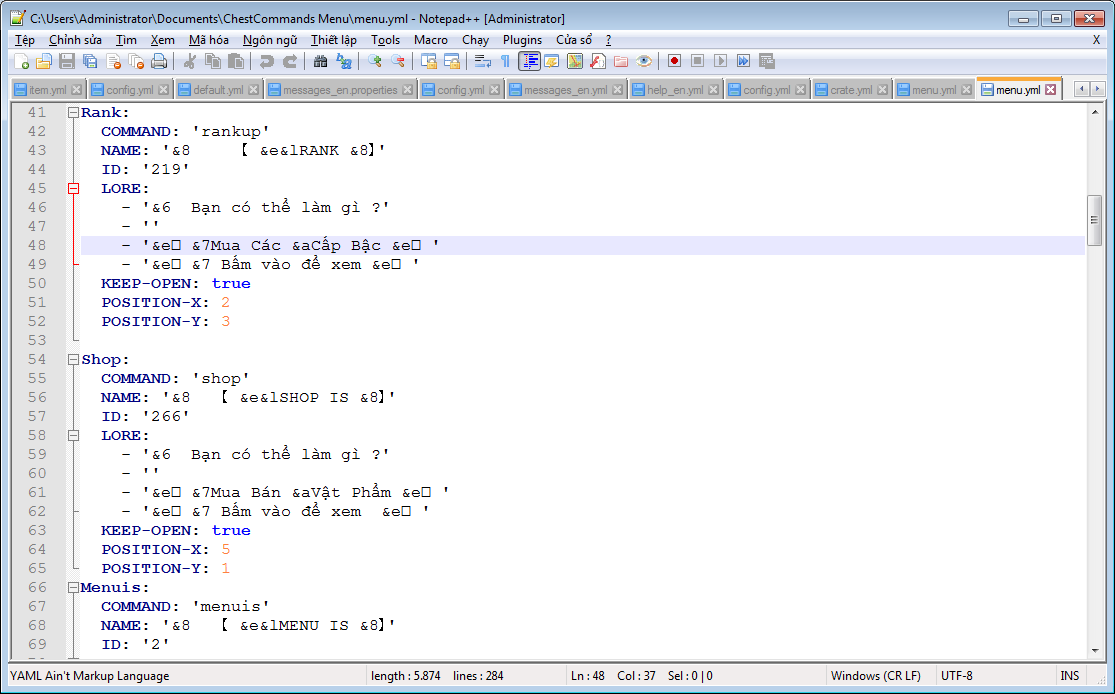Click the New file toolbar icon
Image resolution: width=1115 pixels, height=694 pixels.
[22, 61]
